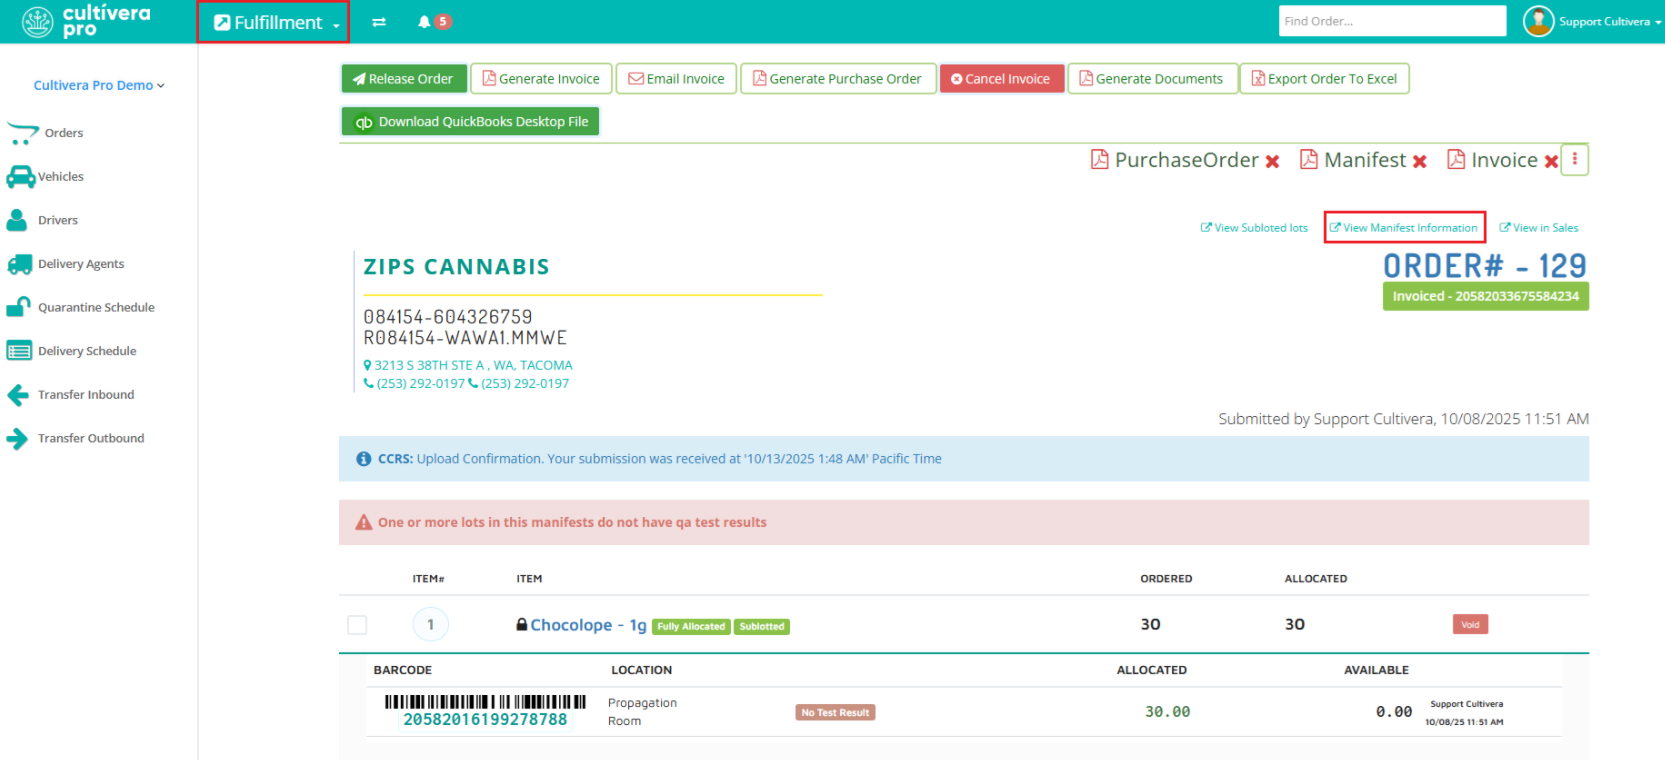This screenshot has width=1665, height=760.
Task: Click the Find Order search field
Action: coord(1392,21)
